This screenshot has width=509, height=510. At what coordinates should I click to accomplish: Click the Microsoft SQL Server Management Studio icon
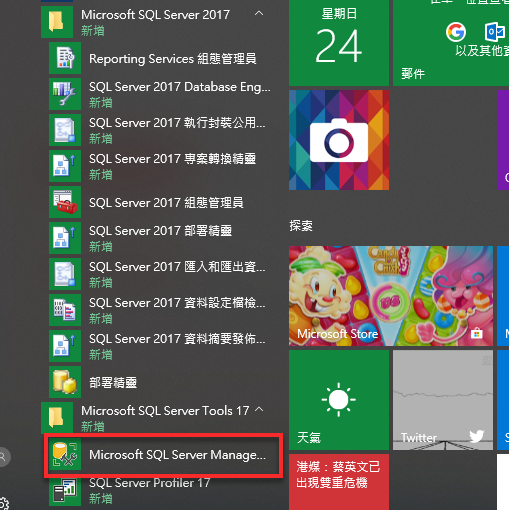tap(65, 454)
